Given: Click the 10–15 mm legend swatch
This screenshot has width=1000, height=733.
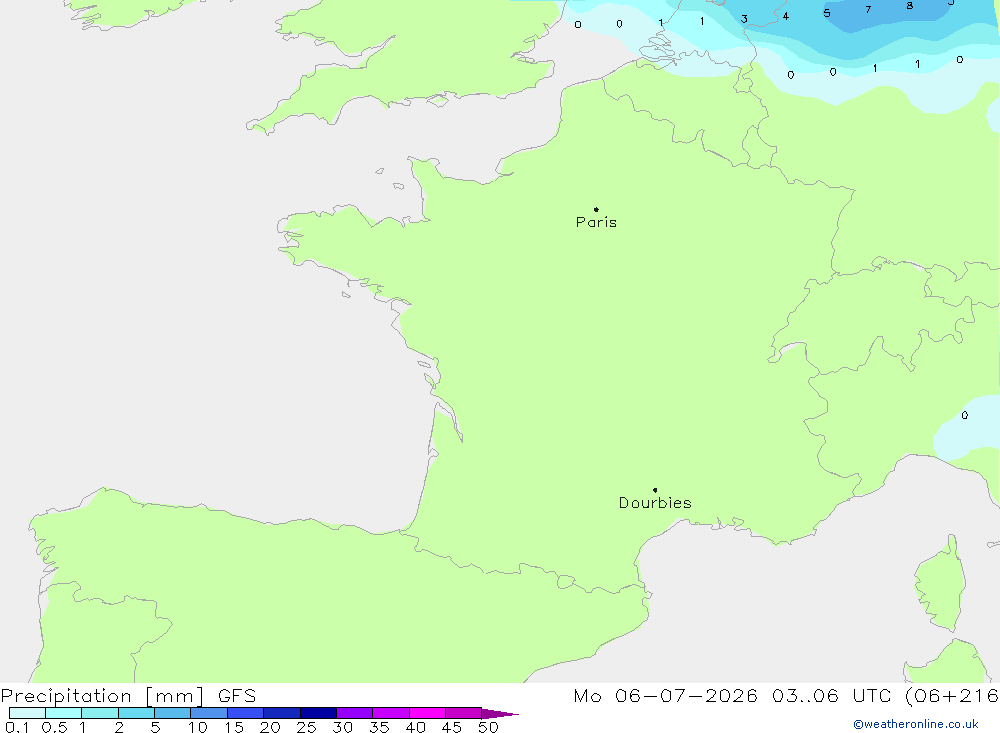Looking at the screenshot, I should tap(209, 713).
